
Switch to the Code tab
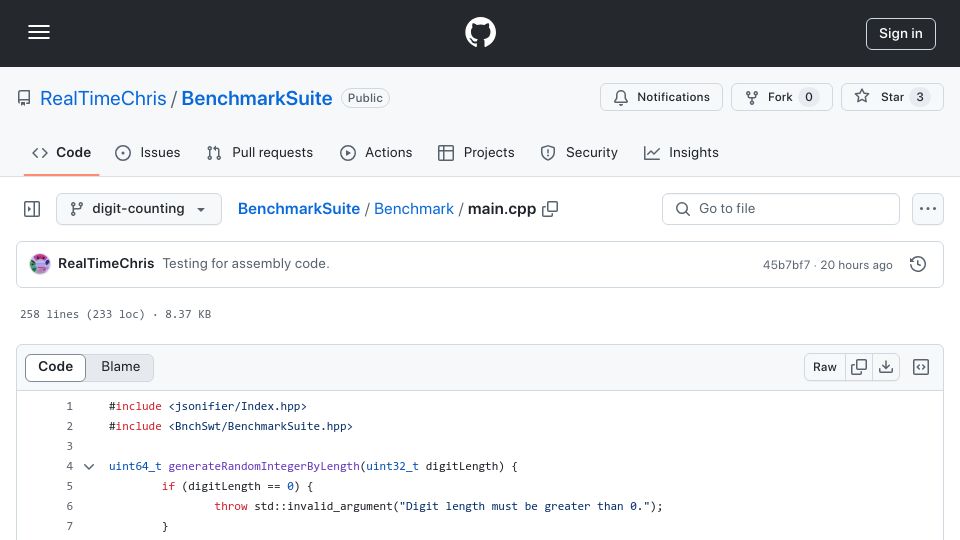[x=61, y=152]
